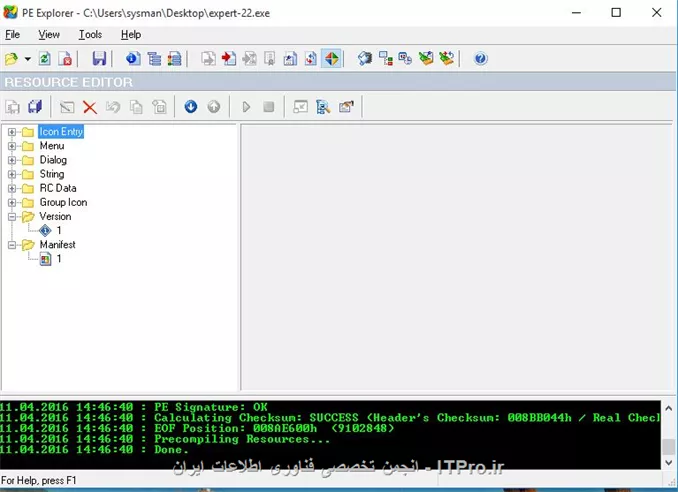Click the log panel scrollbar thumb
The width and height of the screenshot is (678, 492).
pyautogui.click(x=668, y=447)
